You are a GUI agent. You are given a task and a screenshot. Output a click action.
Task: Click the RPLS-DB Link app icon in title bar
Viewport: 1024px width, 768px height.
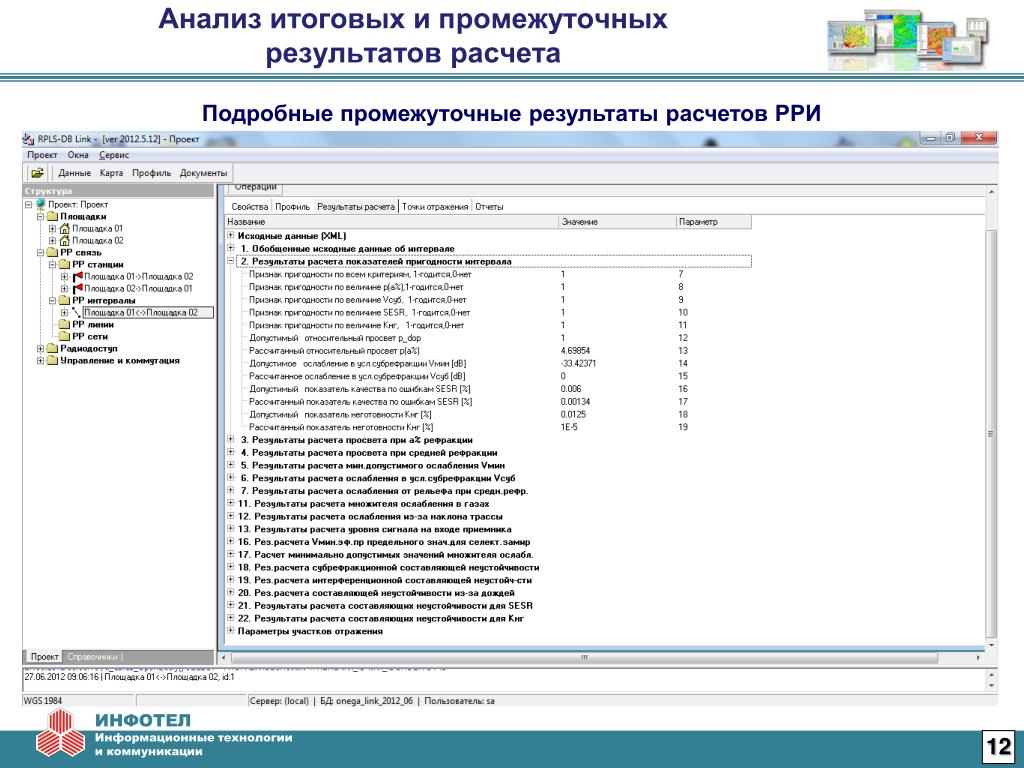28,139
